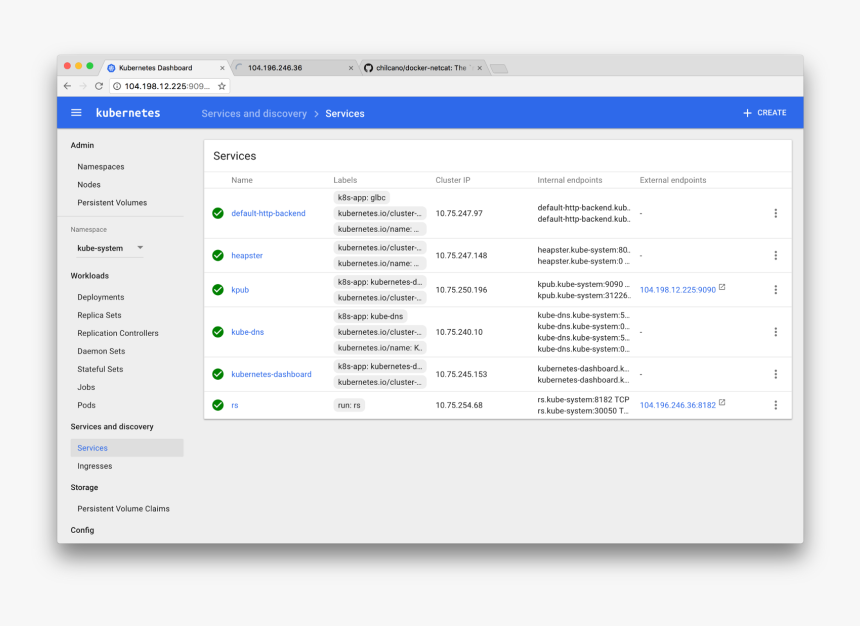860x626 pixels.
Task: Open actions menu for kubernetes-dashboard service
Action: point(775,374)
